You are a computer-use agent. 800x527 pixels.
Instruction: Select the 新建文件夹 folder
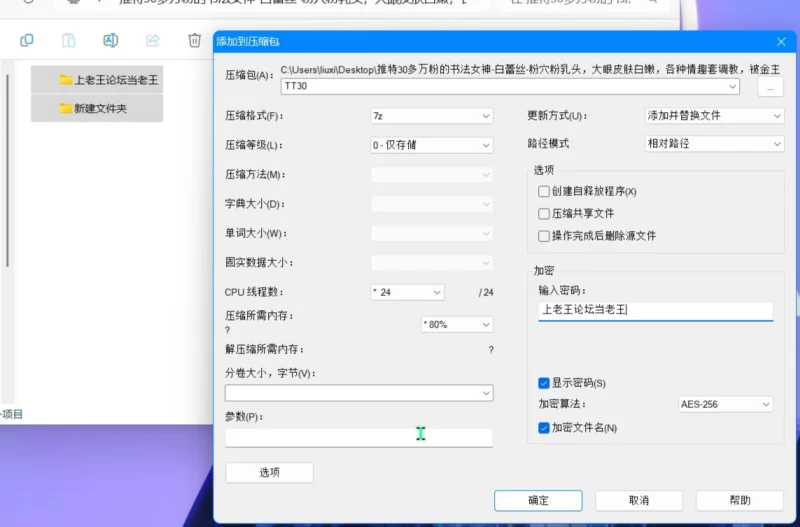click(x=97, y=108)
